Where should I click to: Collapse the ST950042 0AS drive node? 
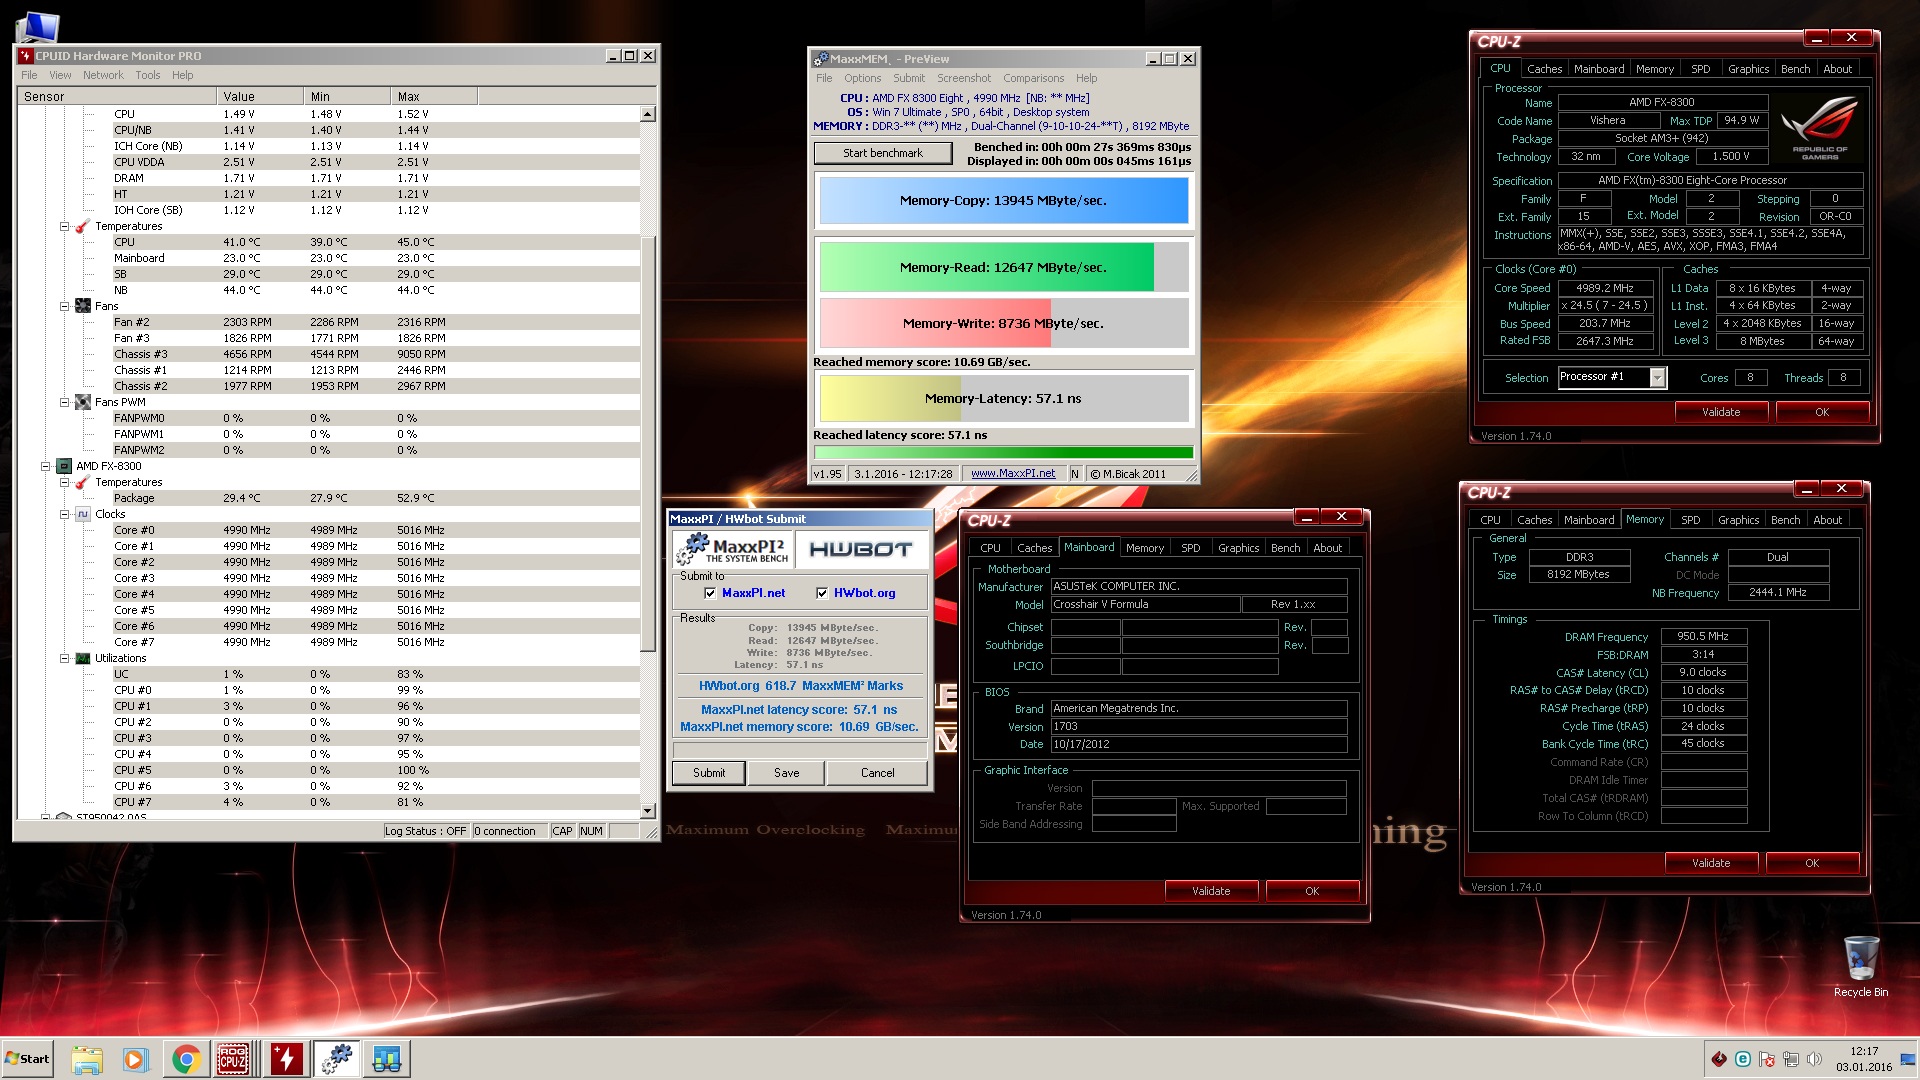45,817
